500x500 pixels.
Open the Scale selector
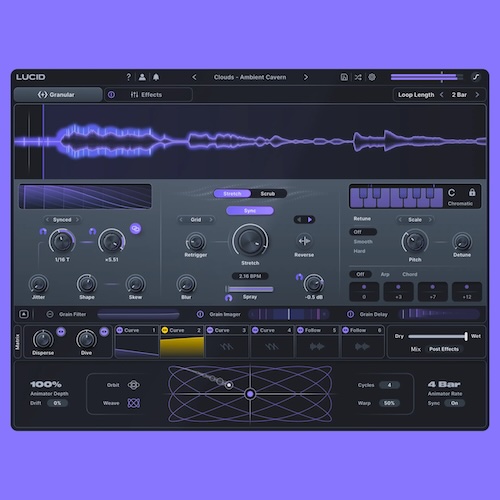click(415, 220)
